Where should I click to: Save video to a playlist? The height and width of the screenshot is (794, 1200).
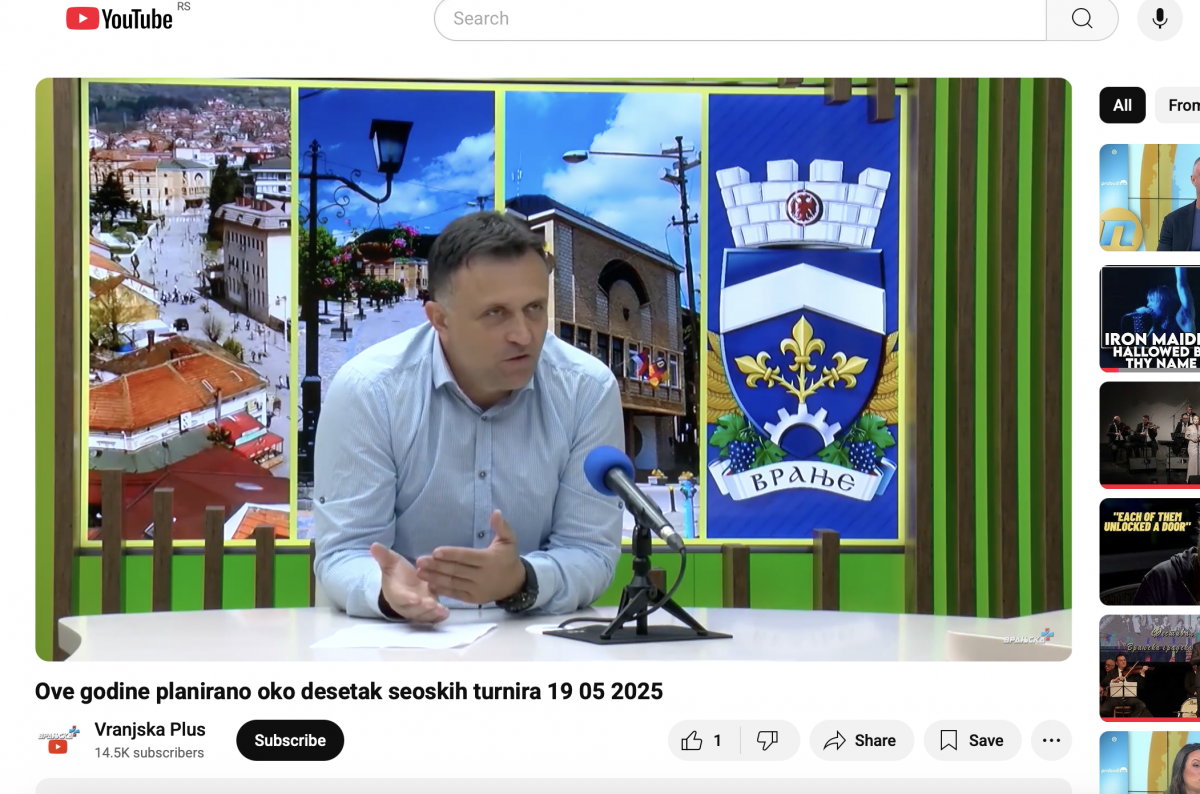[x=972, y=740]
